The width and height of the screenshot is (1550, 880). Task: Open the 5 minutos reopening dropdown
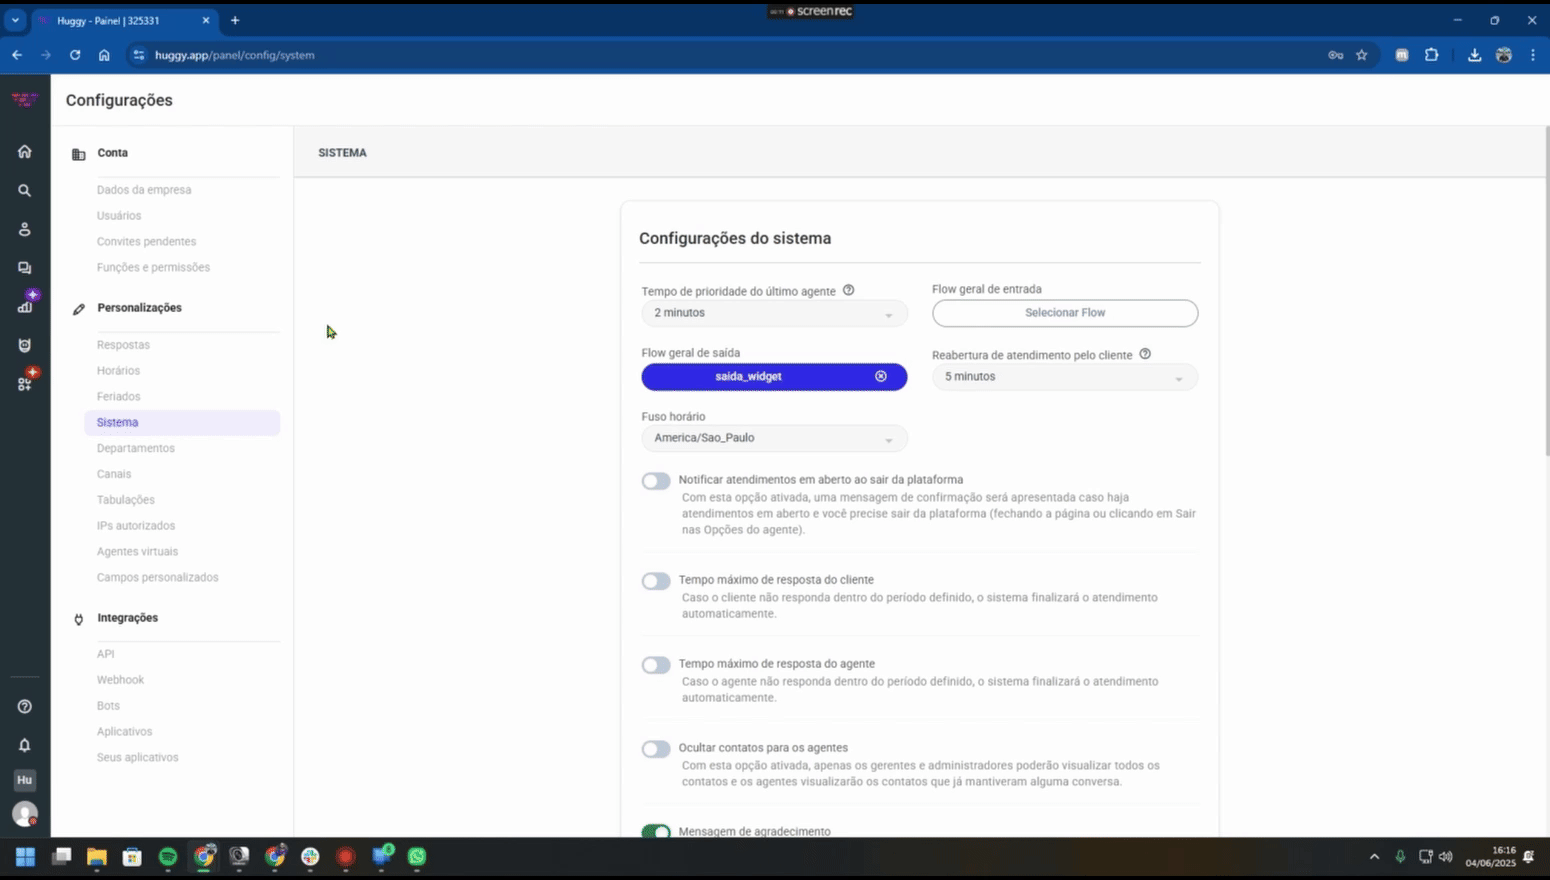[x=1065, y=377]
